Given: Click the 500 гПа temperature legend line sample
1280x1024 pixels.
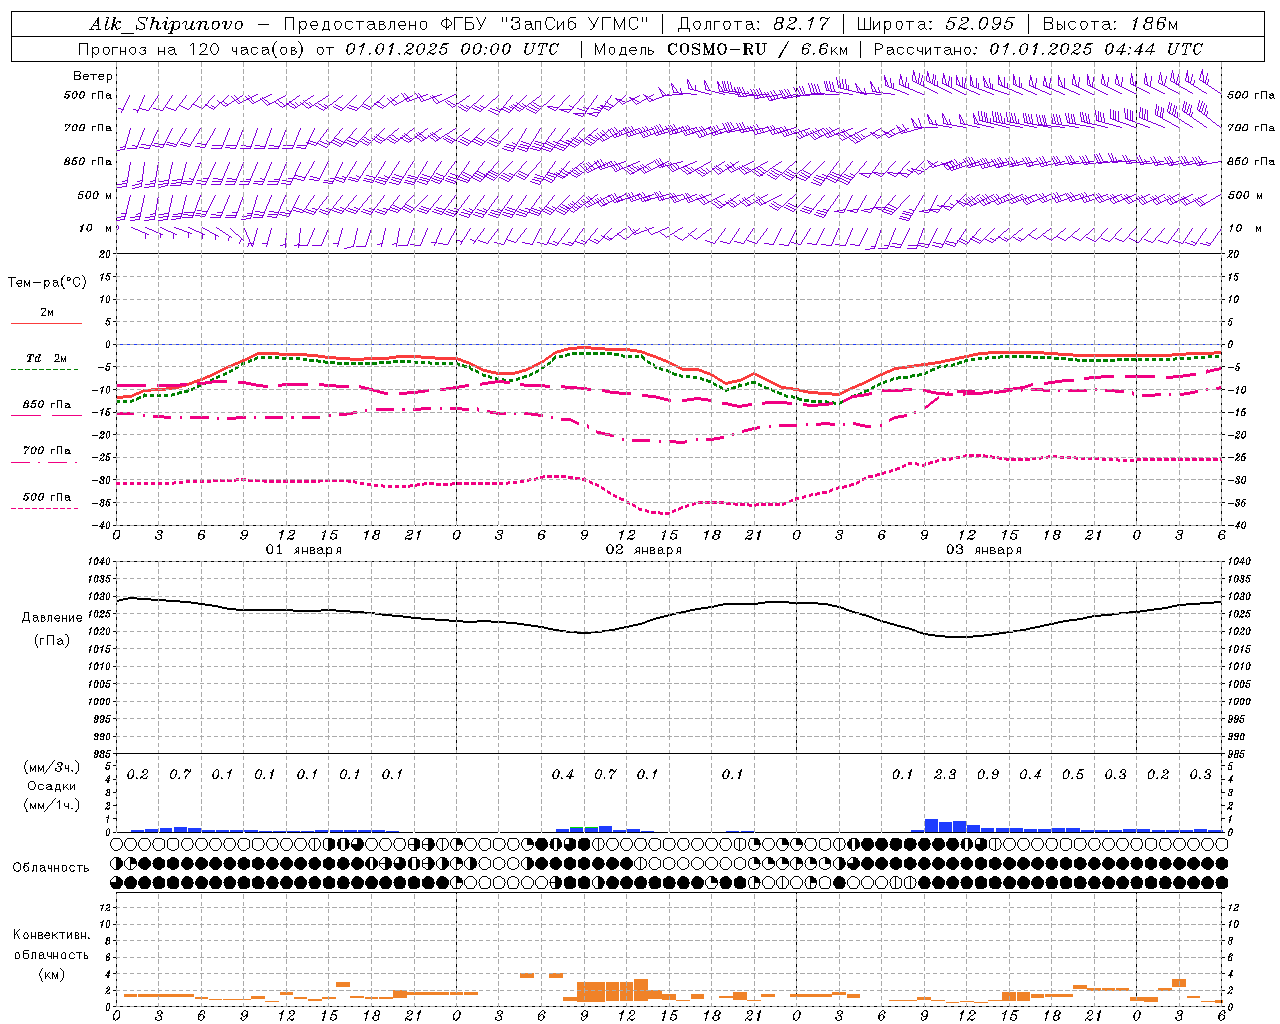Looking at the screenshot, I should point(46,508).
